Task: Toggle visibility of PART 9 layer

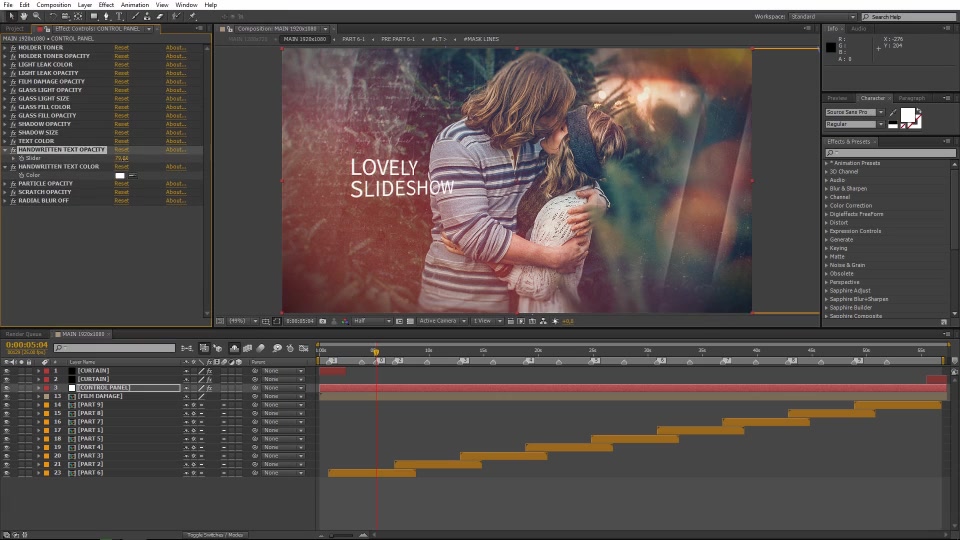Action: (7, 405)
